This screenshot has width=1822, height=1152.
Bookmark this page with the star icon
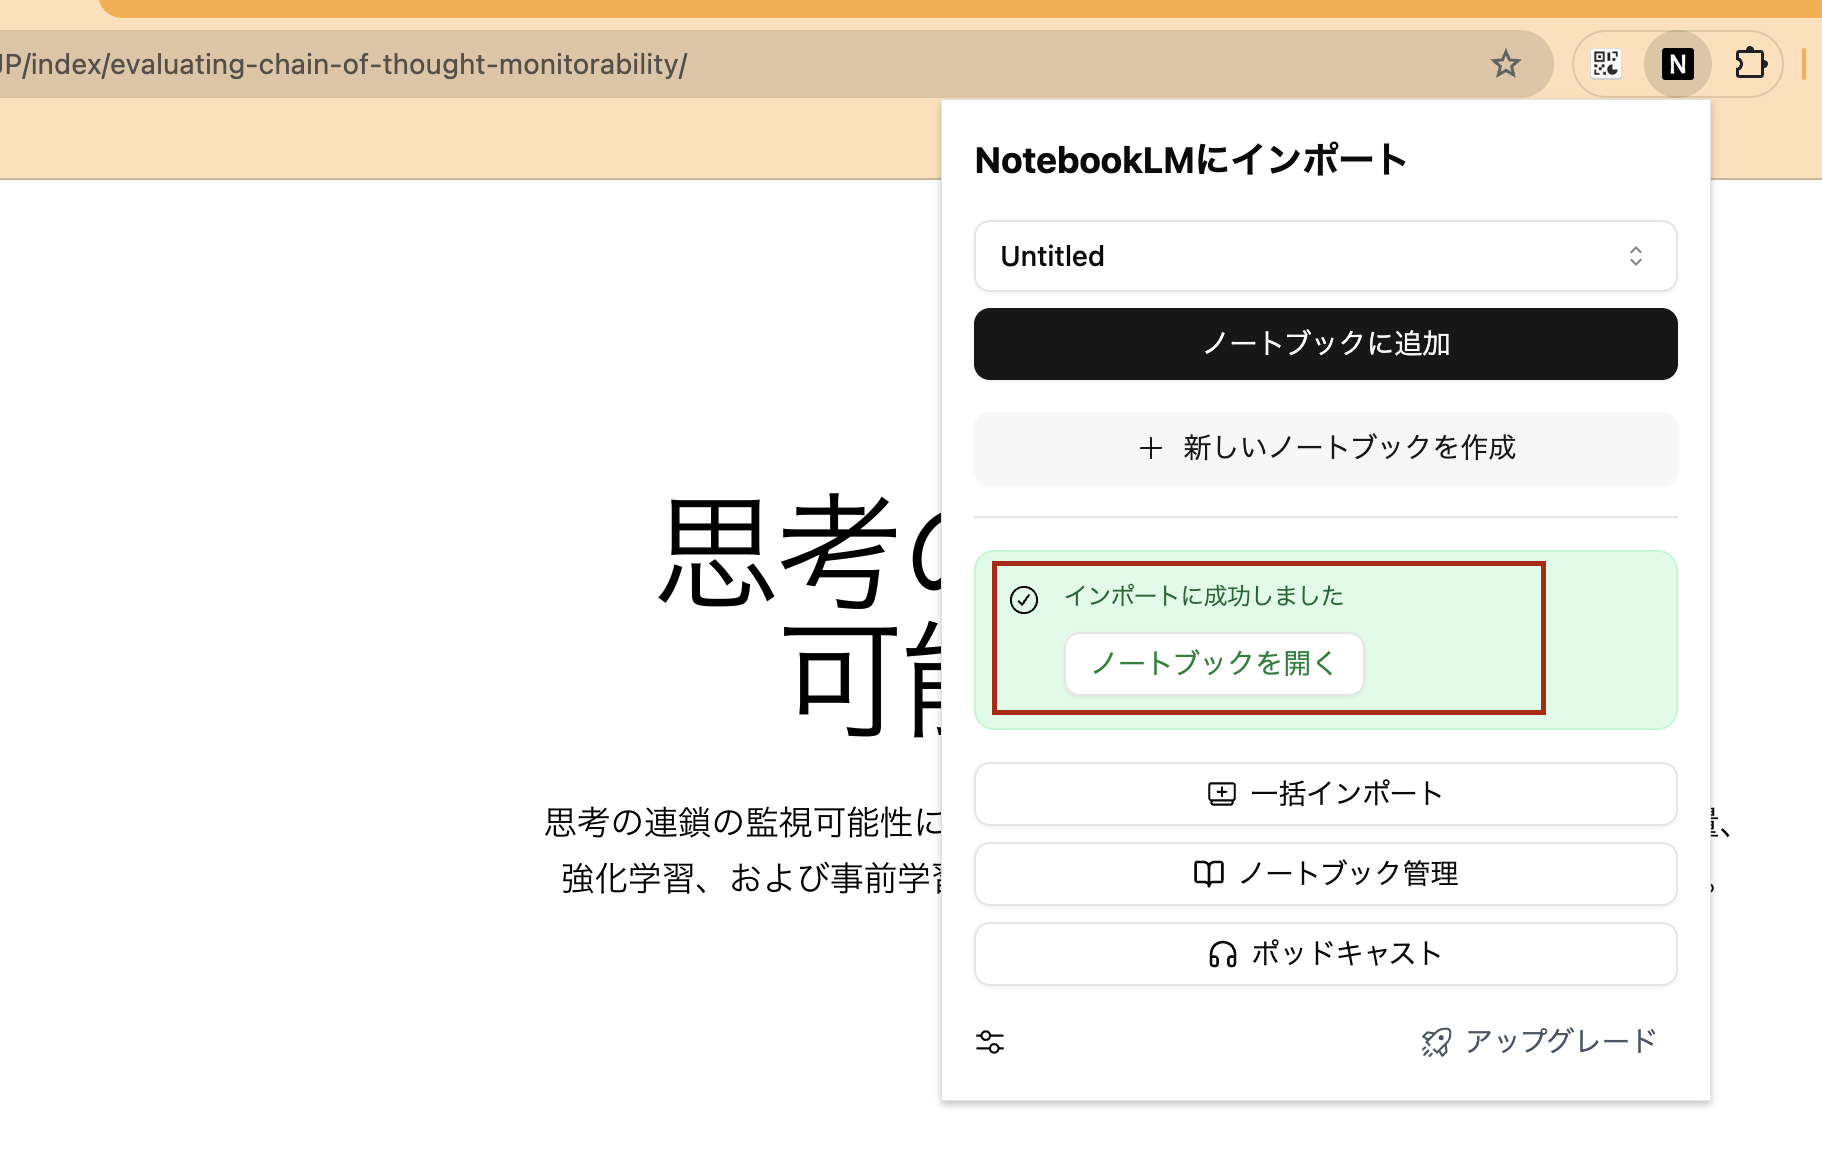(x=1505, y=65)
